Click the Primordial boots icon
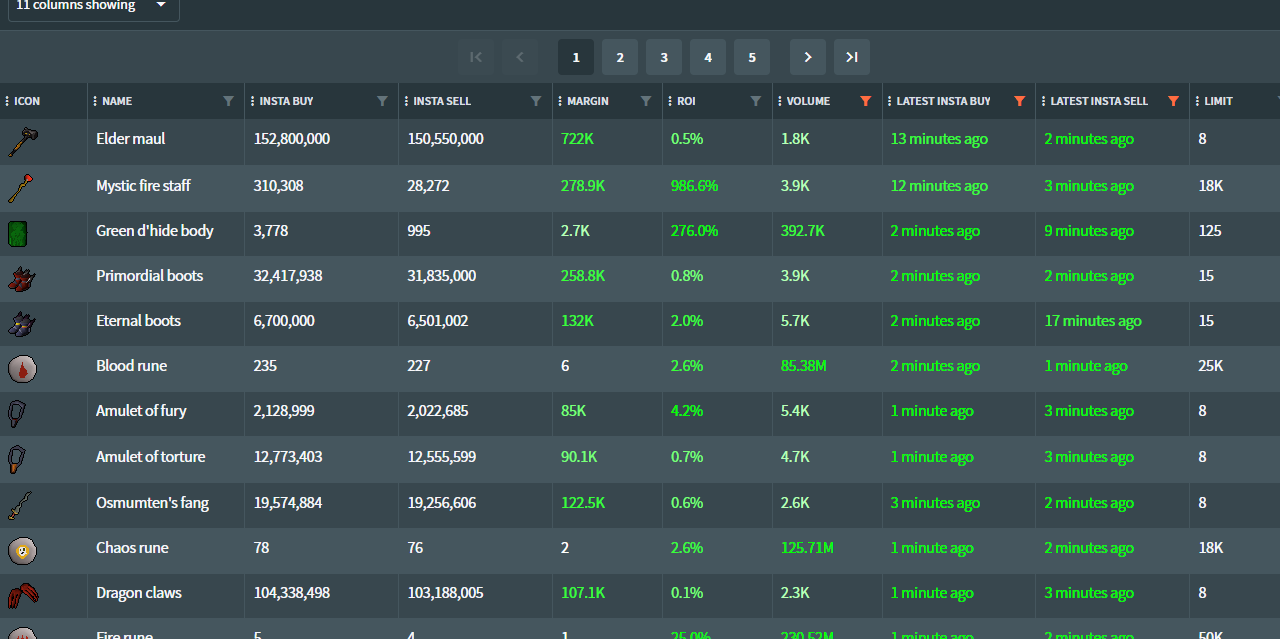Viewport: 1280px width, 639px height. pyautogui.click(x=22, y=278)
